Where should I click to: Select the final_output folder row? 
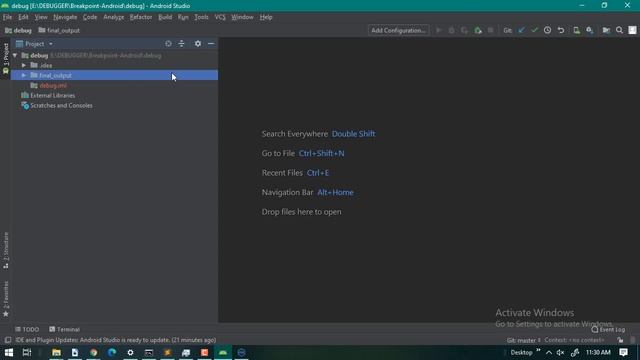(114, 75)
